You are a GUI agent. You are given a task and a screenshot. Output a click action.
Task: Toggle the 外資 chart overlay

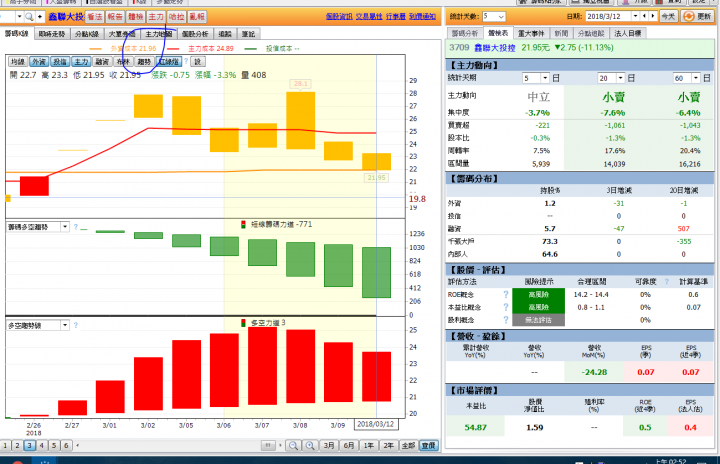[39, 62]
